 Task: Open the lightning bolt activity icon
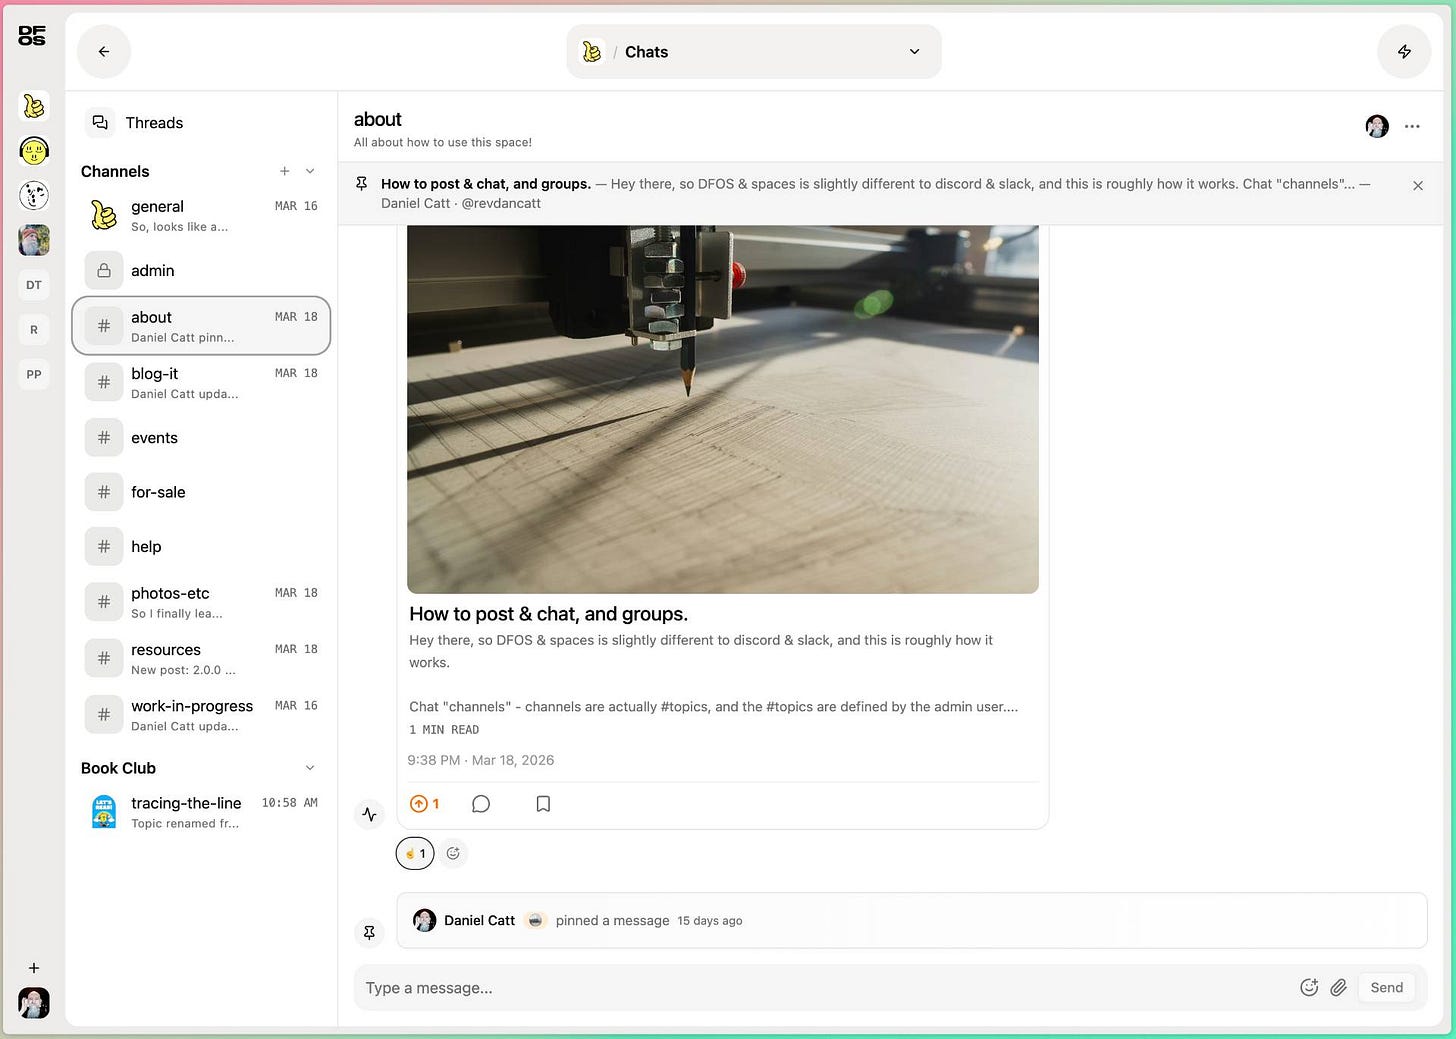1404,52
